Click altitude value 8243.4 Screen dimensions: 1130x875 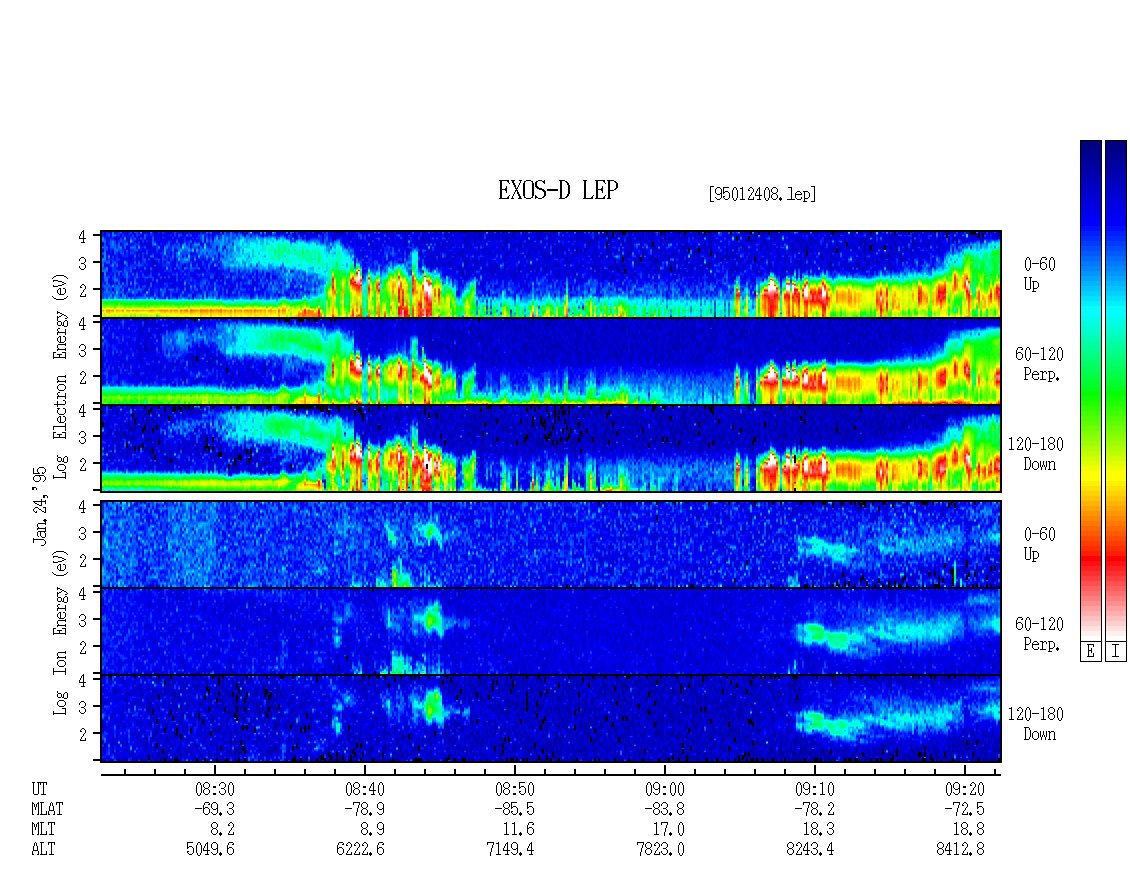[x=810, y=850]
